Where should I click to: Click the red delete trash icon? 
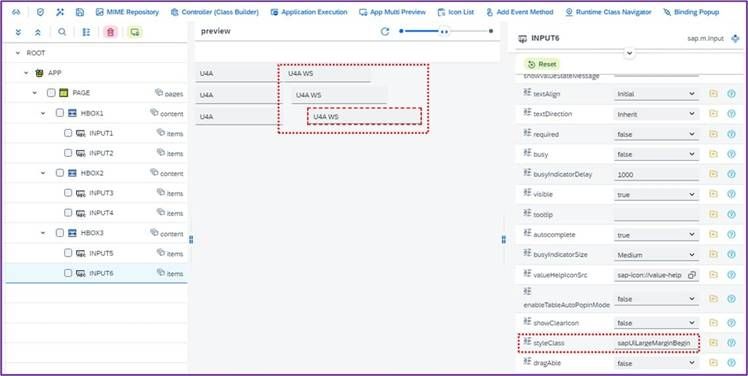coord(111,32)
